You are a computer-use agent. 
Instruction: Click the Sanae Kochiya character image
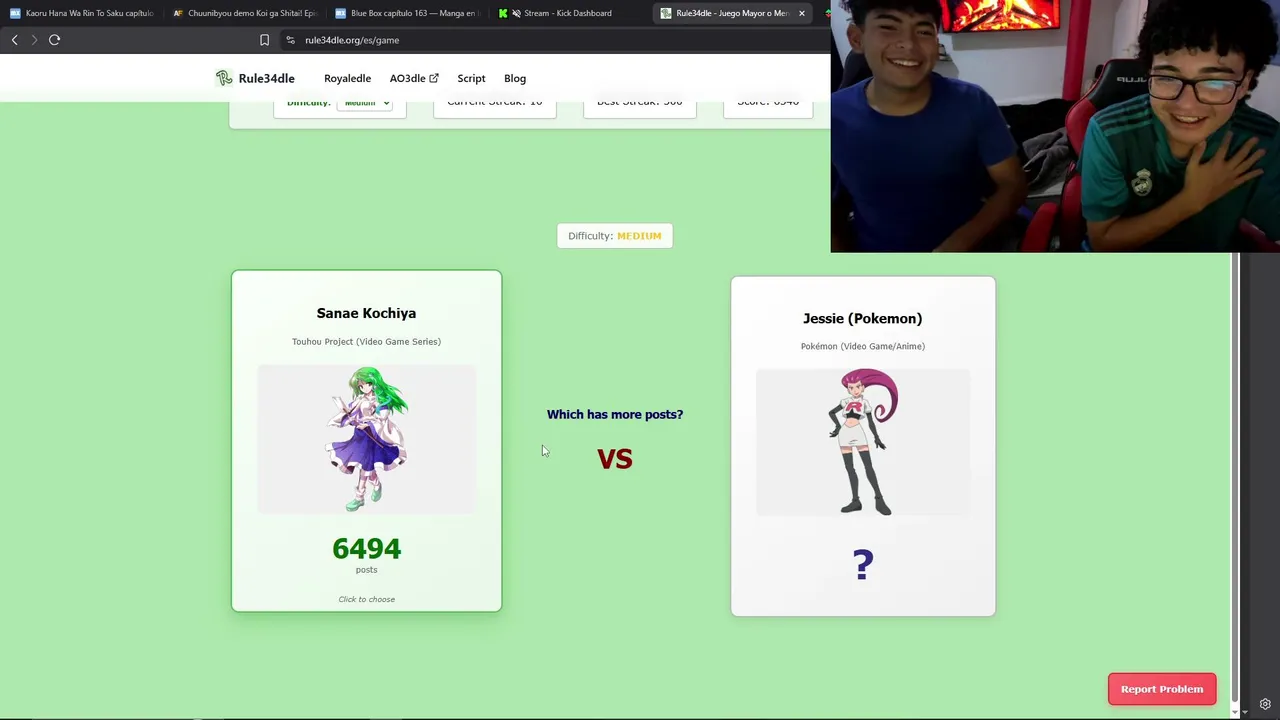[366, 439]
